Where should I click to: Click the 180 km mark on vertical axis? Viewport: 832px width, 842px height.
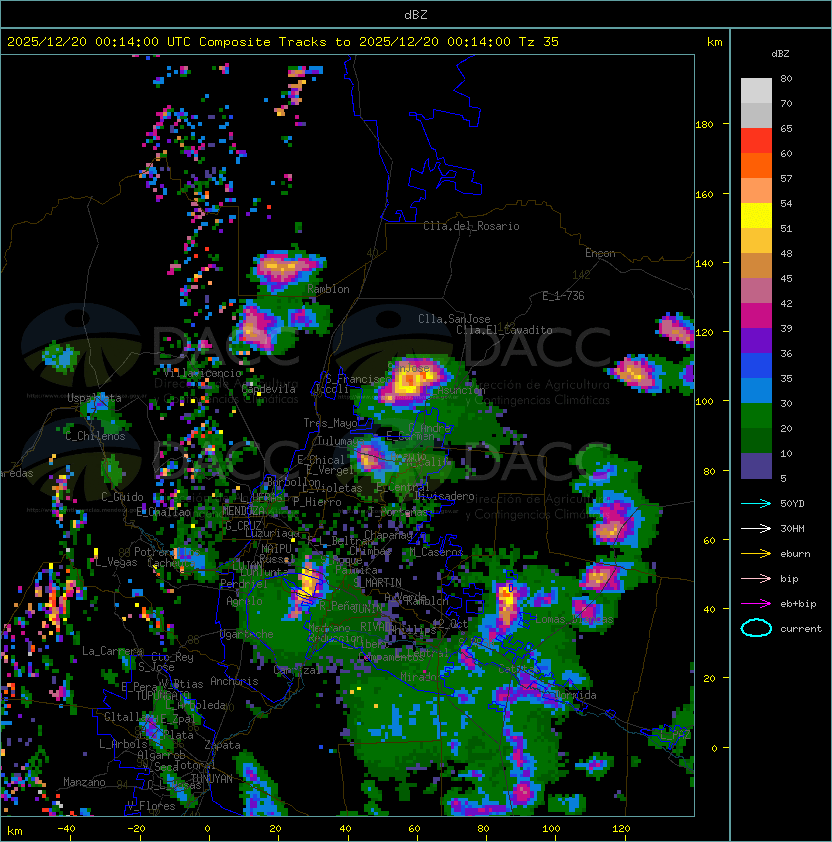click(x=704, y=125)
